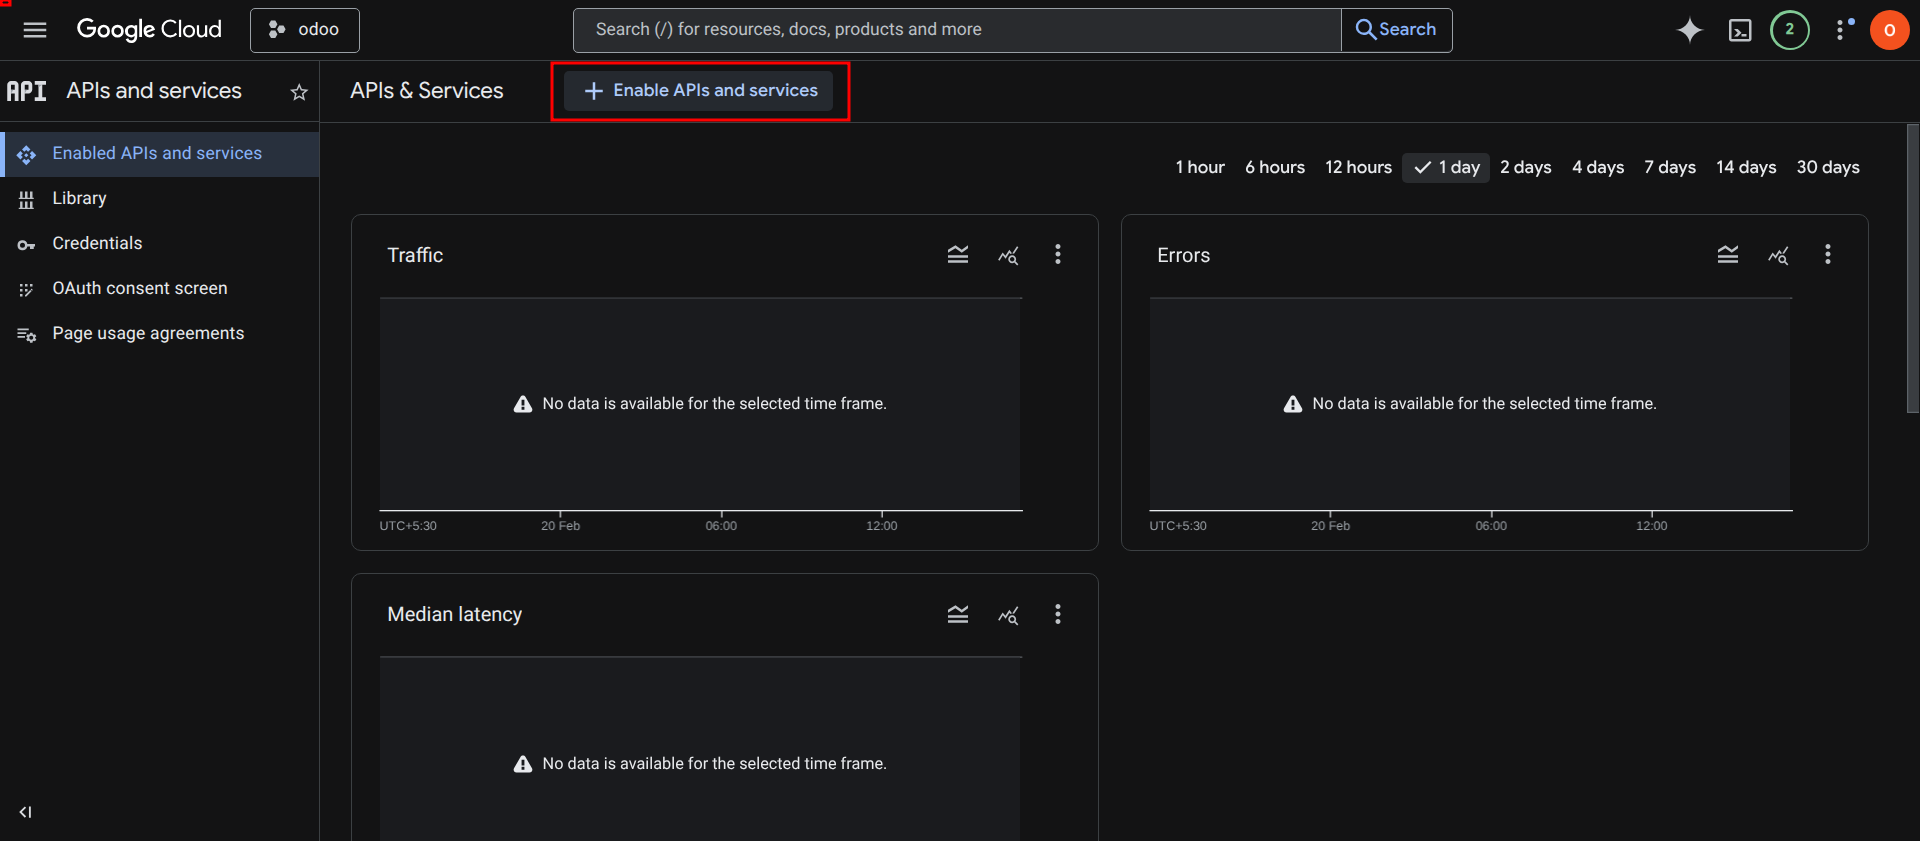This screenshot has height=841, width=1920.
Task: Open OAuth consent screen
Action: (160, 289)
